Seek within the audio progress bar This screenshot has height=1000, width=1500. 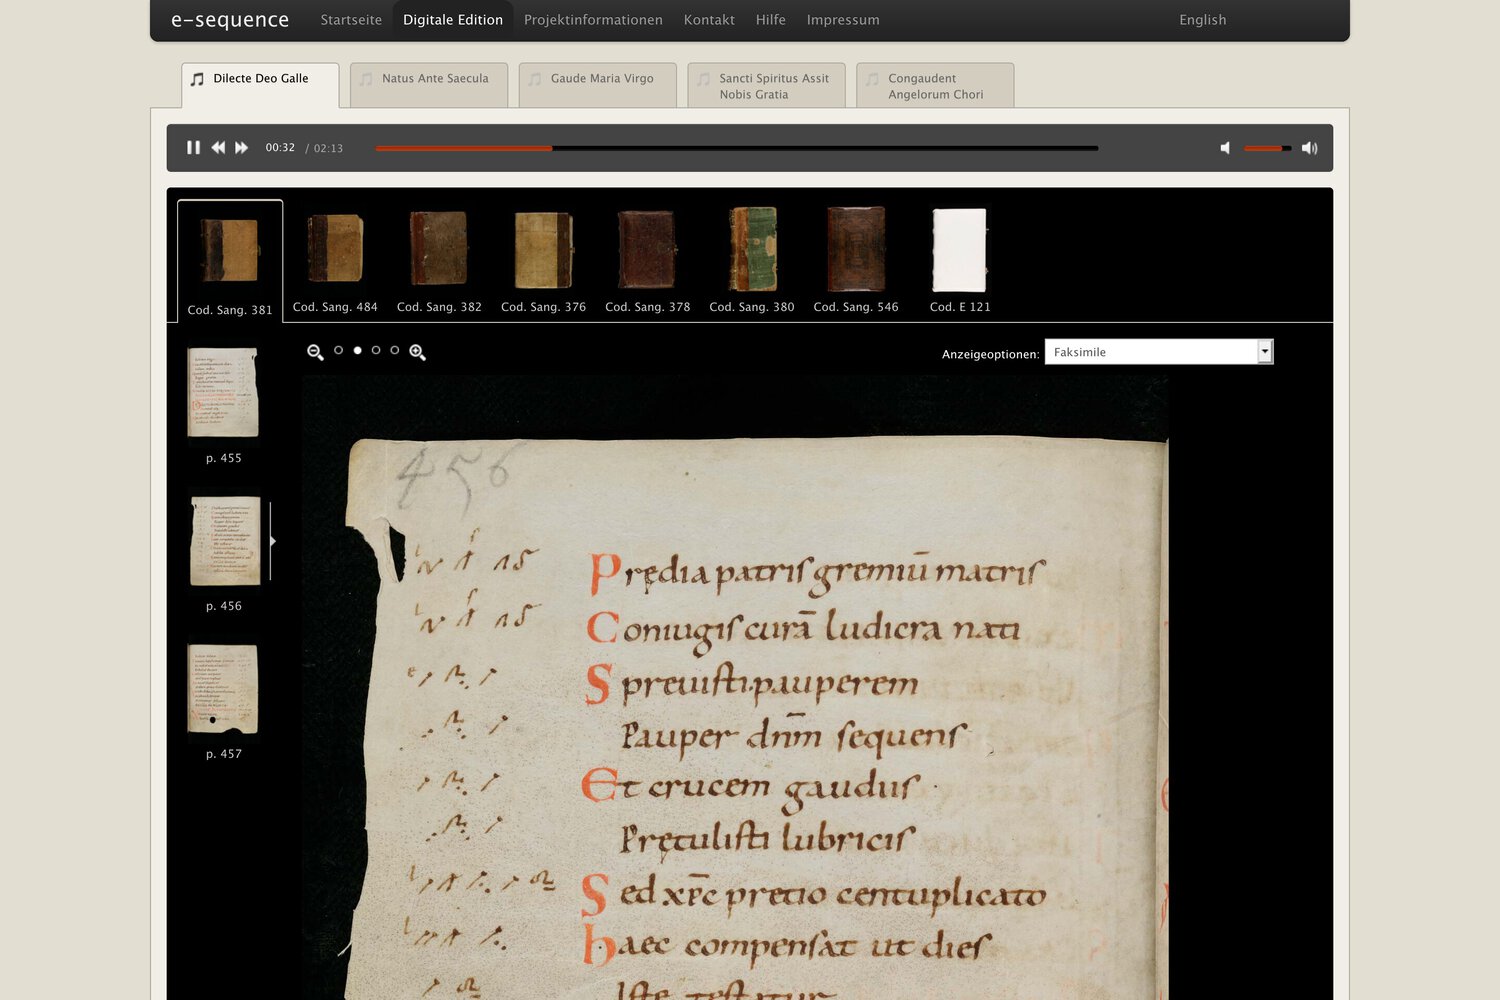737,148
